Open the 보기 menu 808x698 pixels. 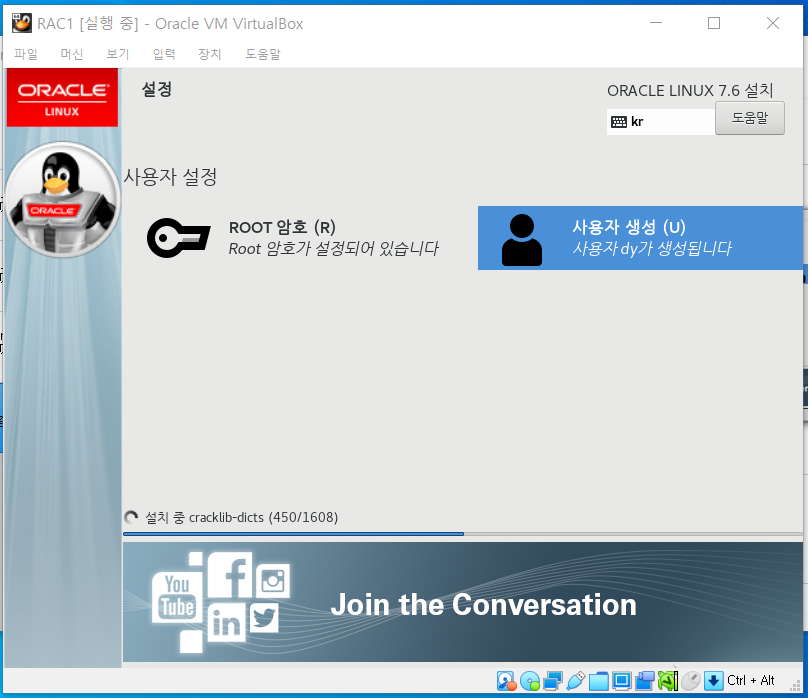[117, 54]
